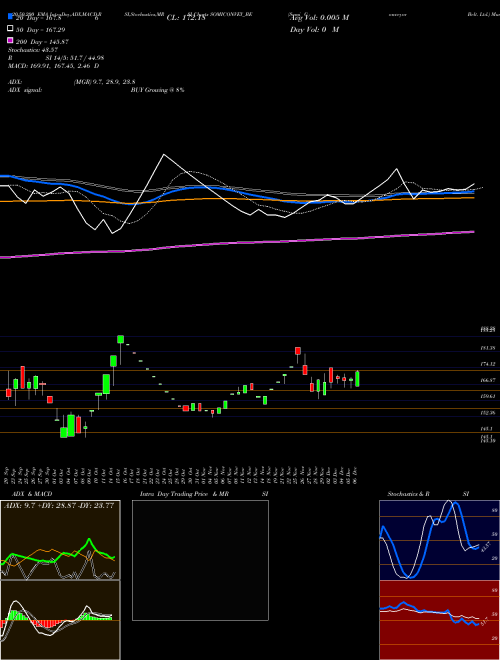Click the 'Stochastics & R SI' panel title

click(x=428, y=494)
